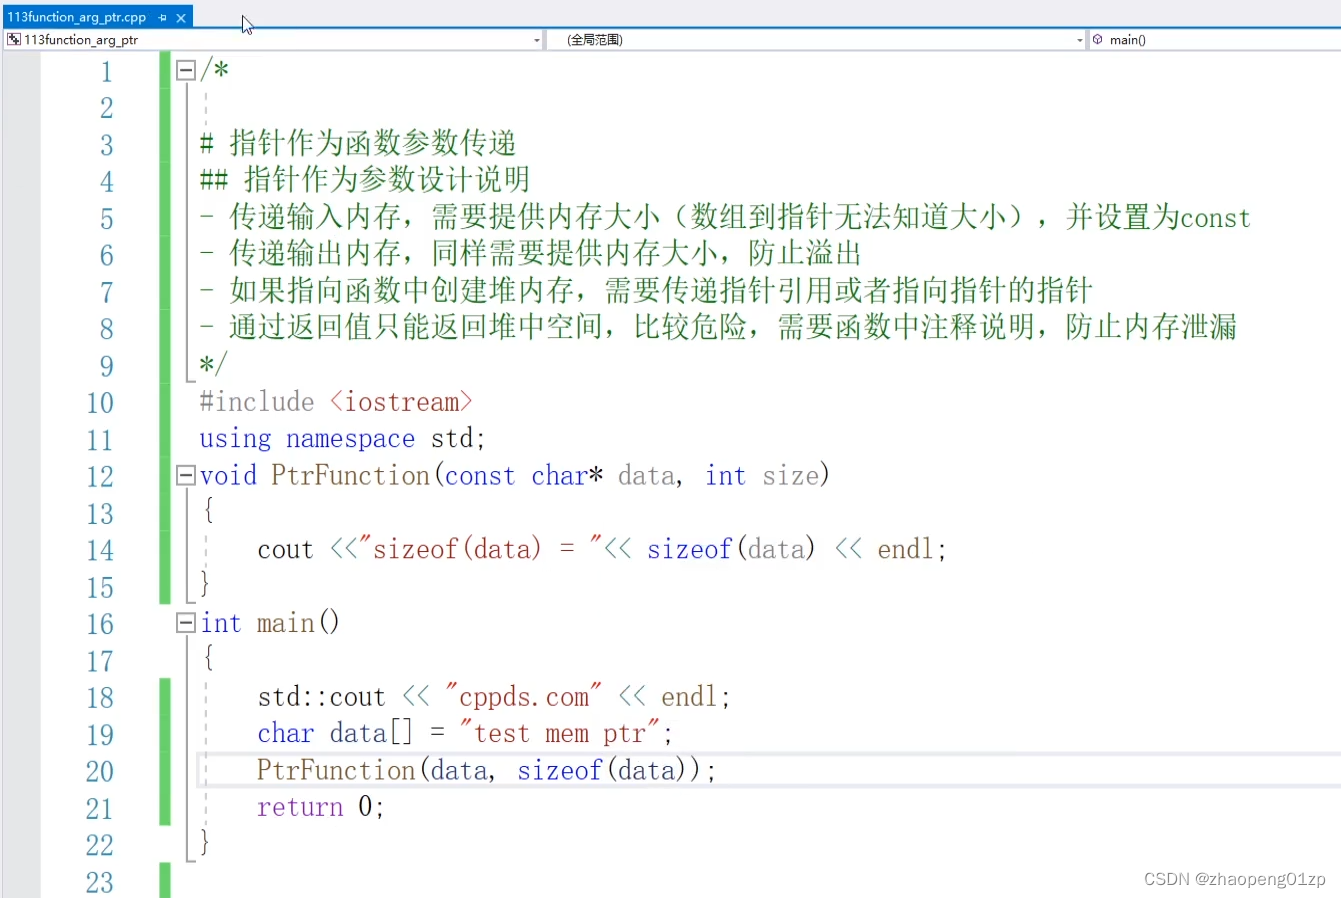Click '<iostream>' in the include line
The width and height of the screenshot is (1341, 898).
point(401,402)
